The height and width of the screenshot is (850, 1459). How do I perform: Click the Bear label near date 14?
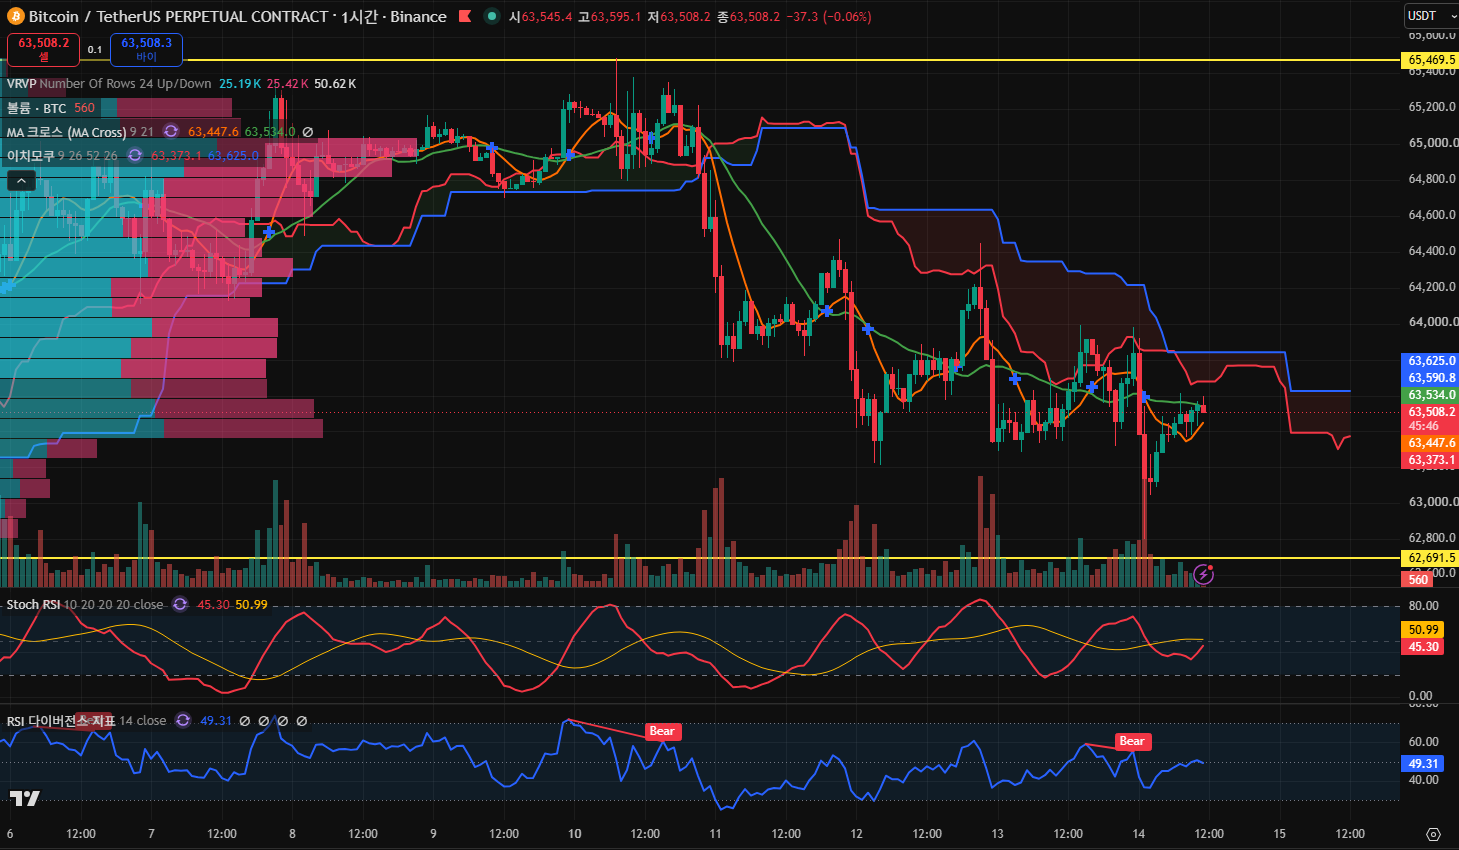click(1132, 742)
